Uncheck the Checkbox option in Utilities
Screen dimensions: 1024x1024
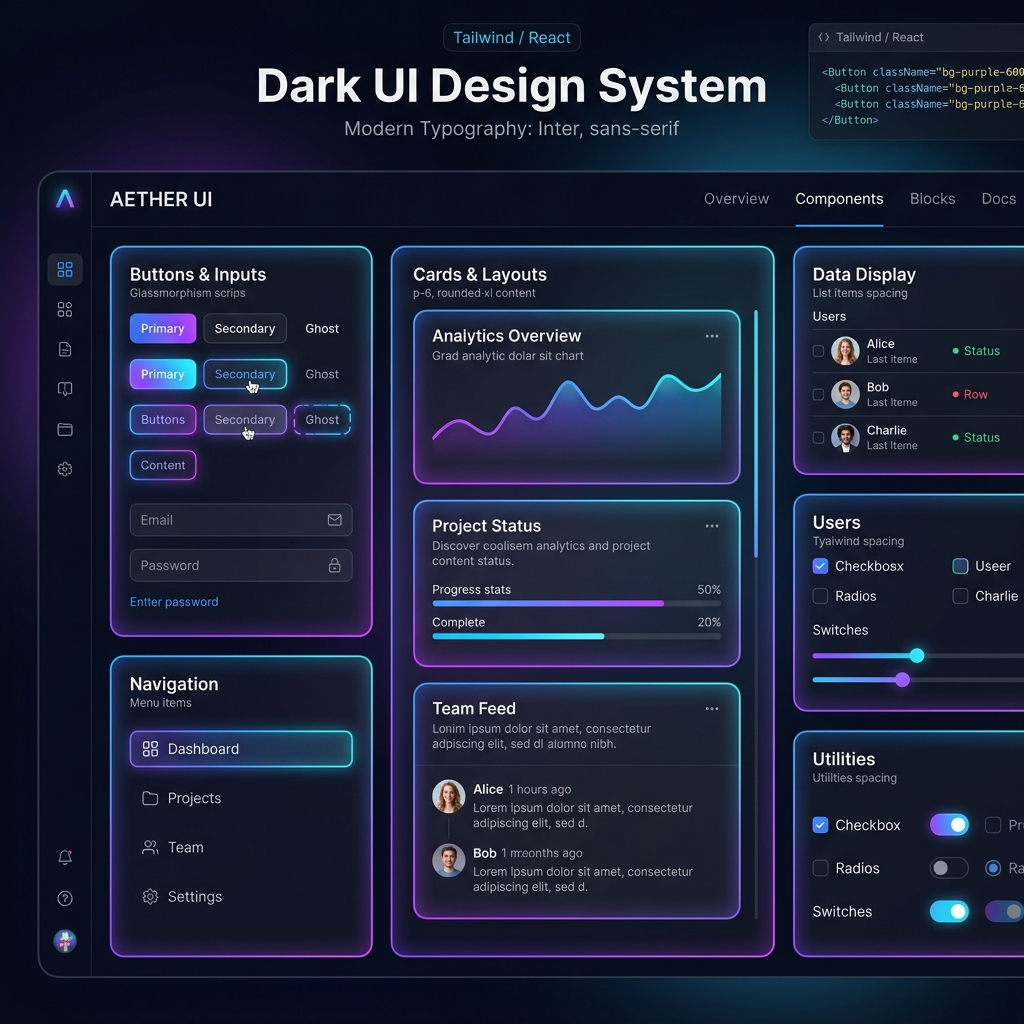(820, 825)
